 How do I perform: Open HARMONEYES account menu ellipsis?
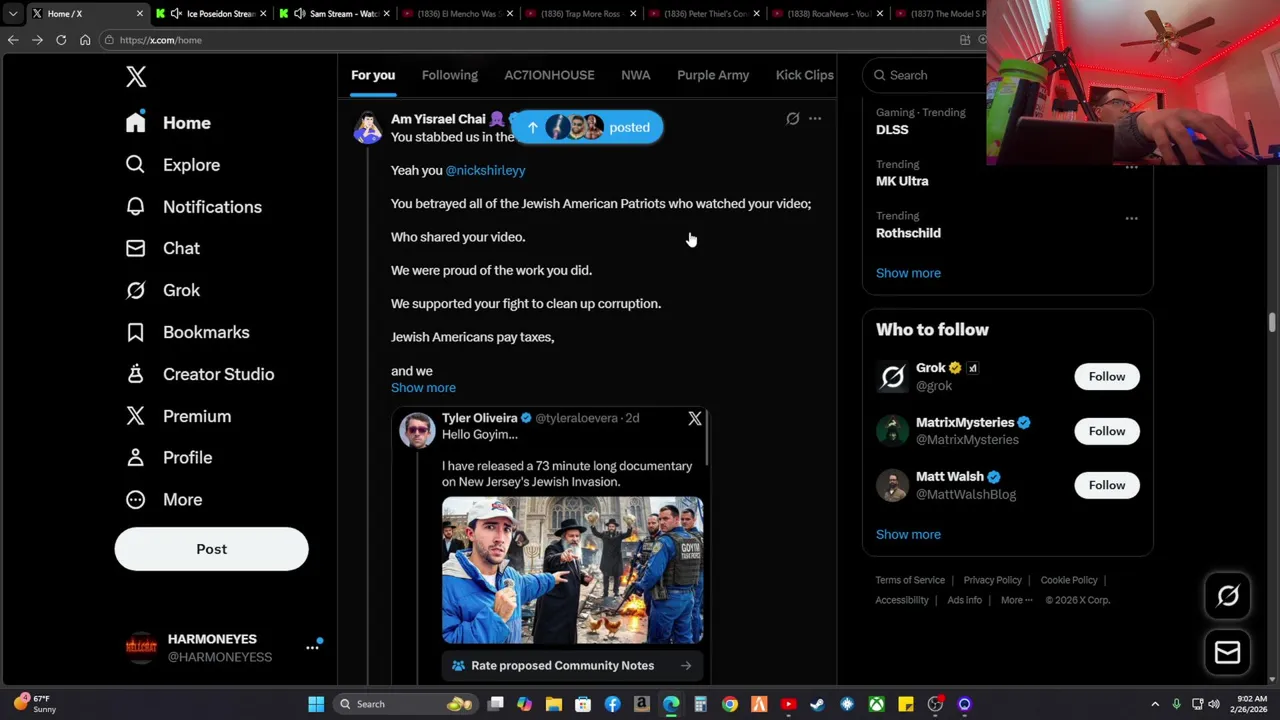[312, 648]
